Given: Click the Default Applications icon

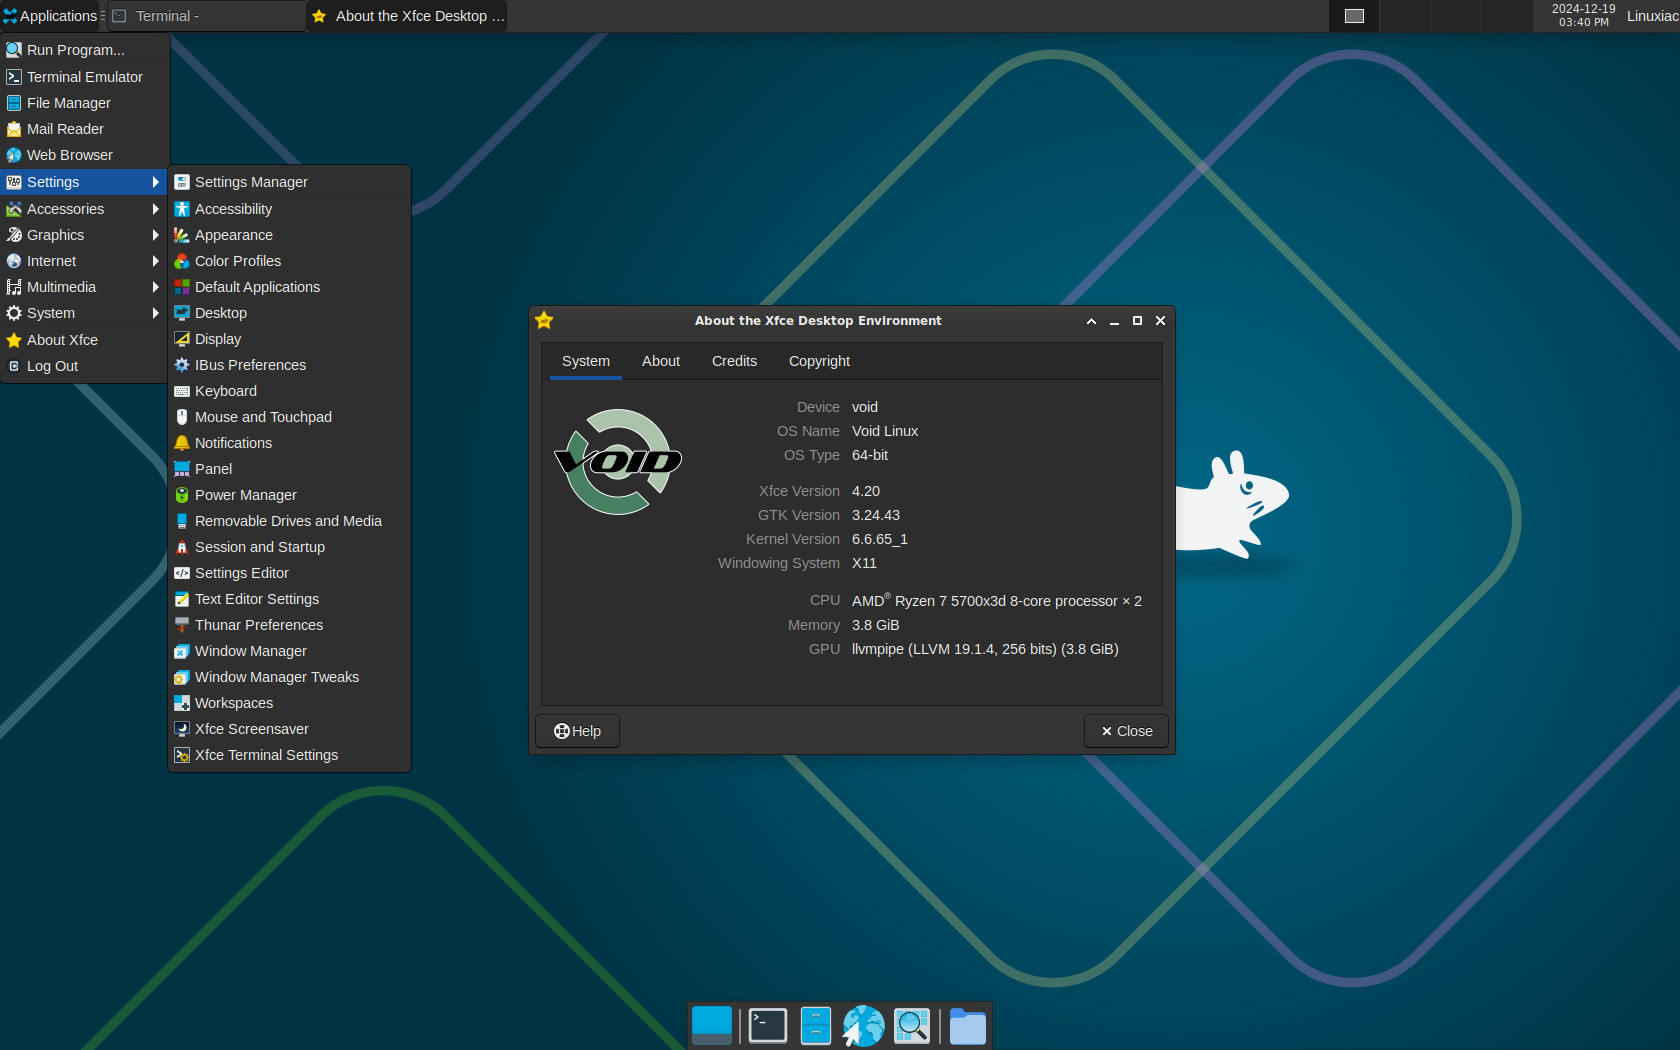Looking at the screenshot, I should coord(182,287).
